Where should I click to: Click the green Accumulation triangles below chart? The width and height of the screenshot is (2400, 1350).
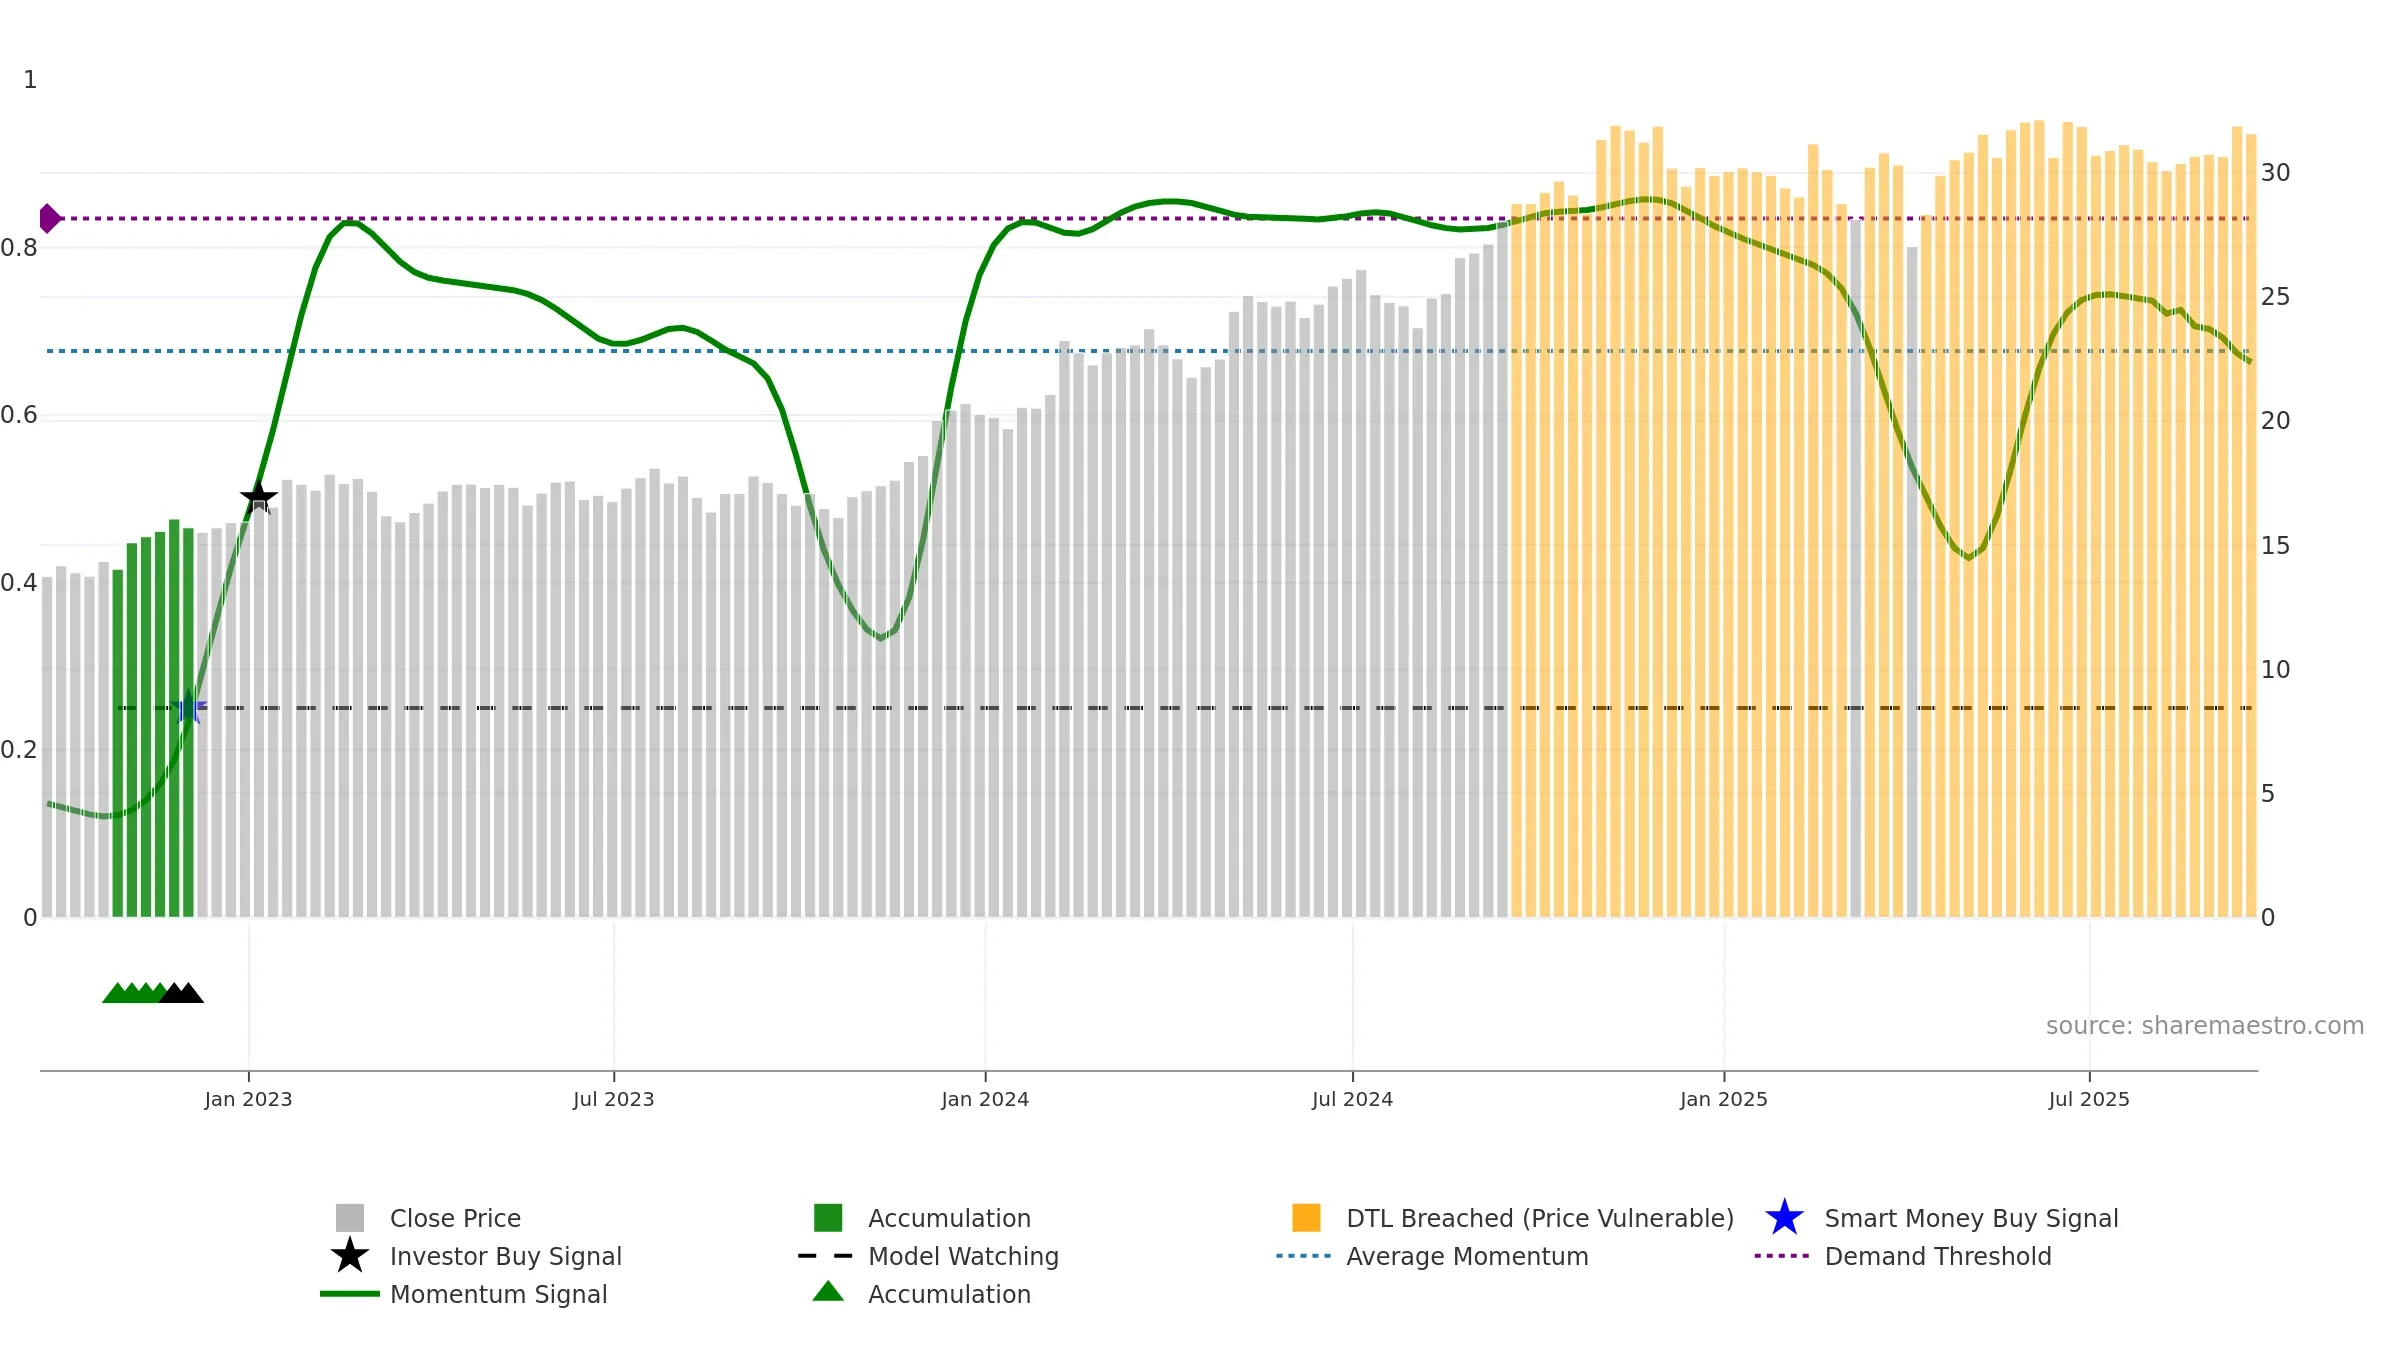[135, 993]
